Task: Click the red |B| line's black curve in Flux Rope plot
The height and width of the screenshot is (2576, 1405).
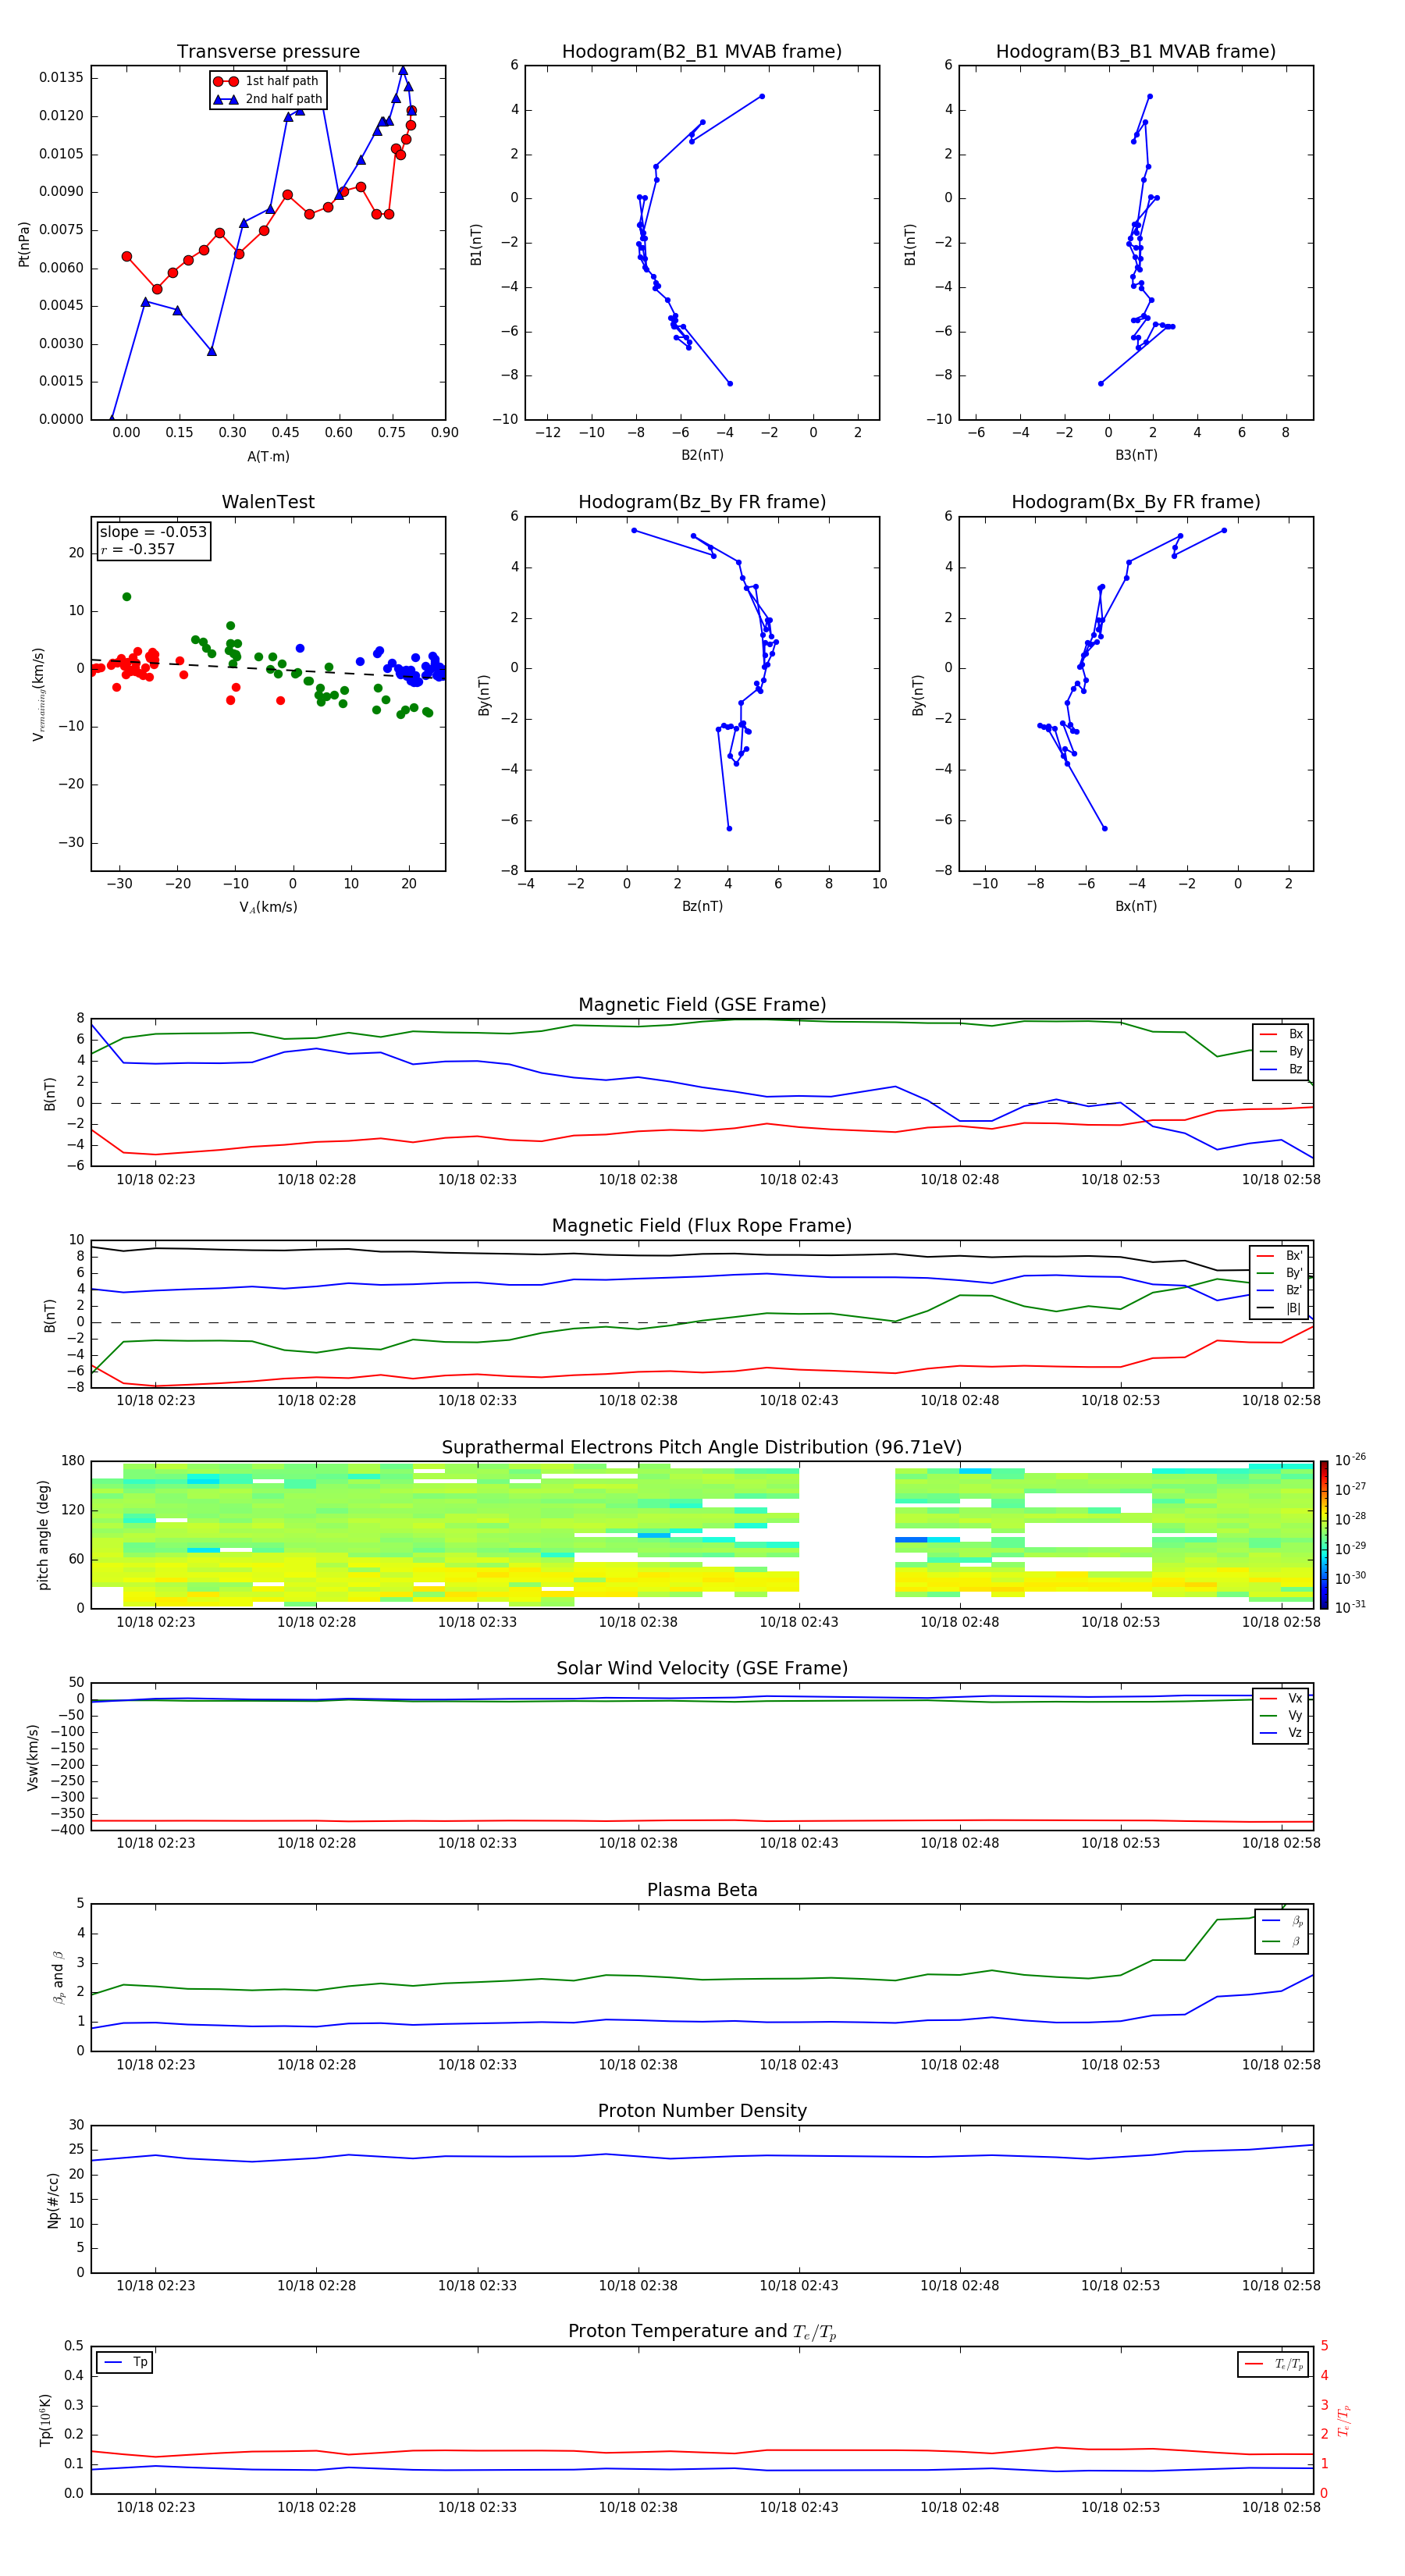Action: (702, 1254)
